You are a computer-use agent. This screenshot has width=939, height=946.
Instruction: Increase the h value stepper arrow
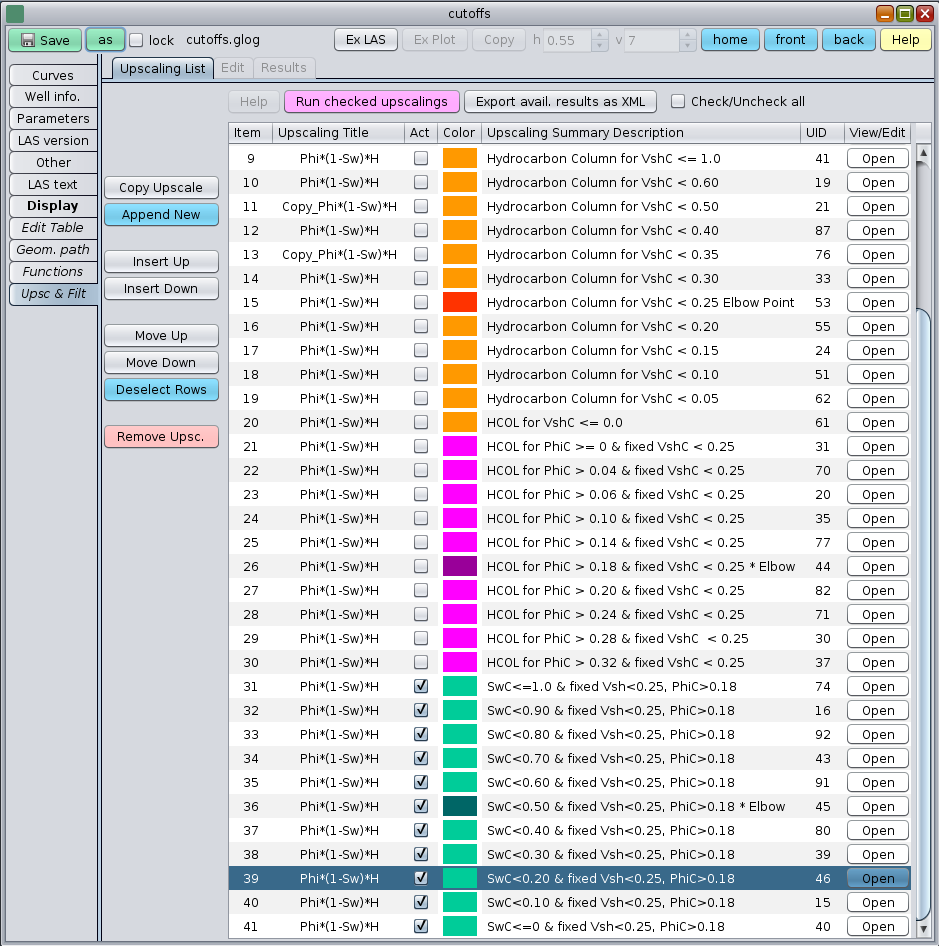coord(599,34)
